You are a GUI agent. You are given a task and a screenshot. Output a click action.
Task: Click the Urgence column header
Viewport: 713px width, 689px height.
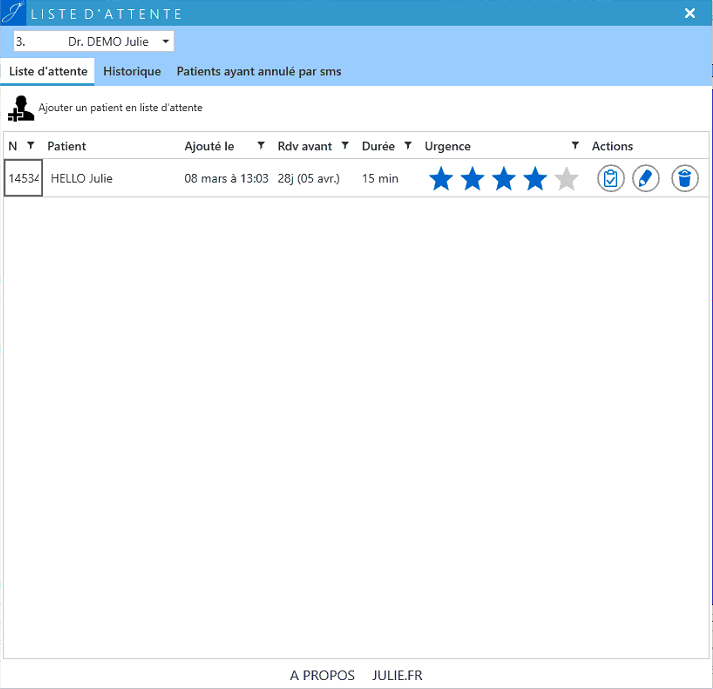447,146
